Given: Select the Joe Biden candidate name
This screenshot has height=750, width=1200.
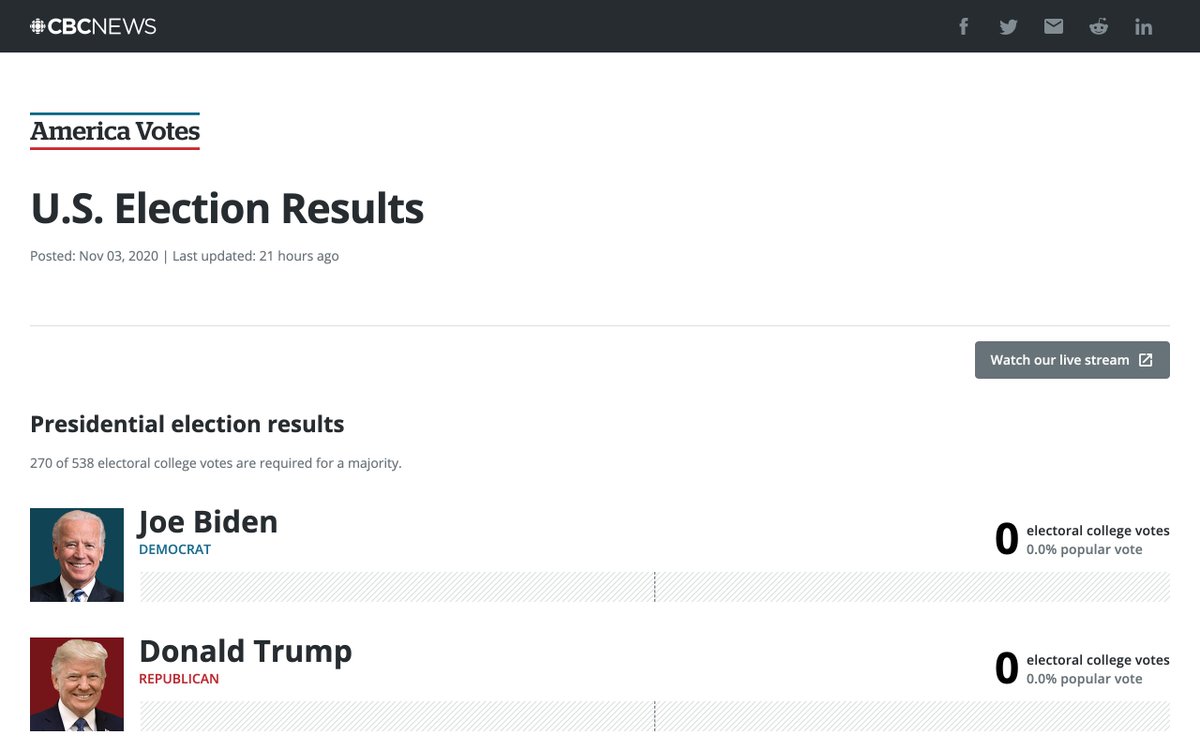Looking at the screenshot, I should (x=208, y=522).
